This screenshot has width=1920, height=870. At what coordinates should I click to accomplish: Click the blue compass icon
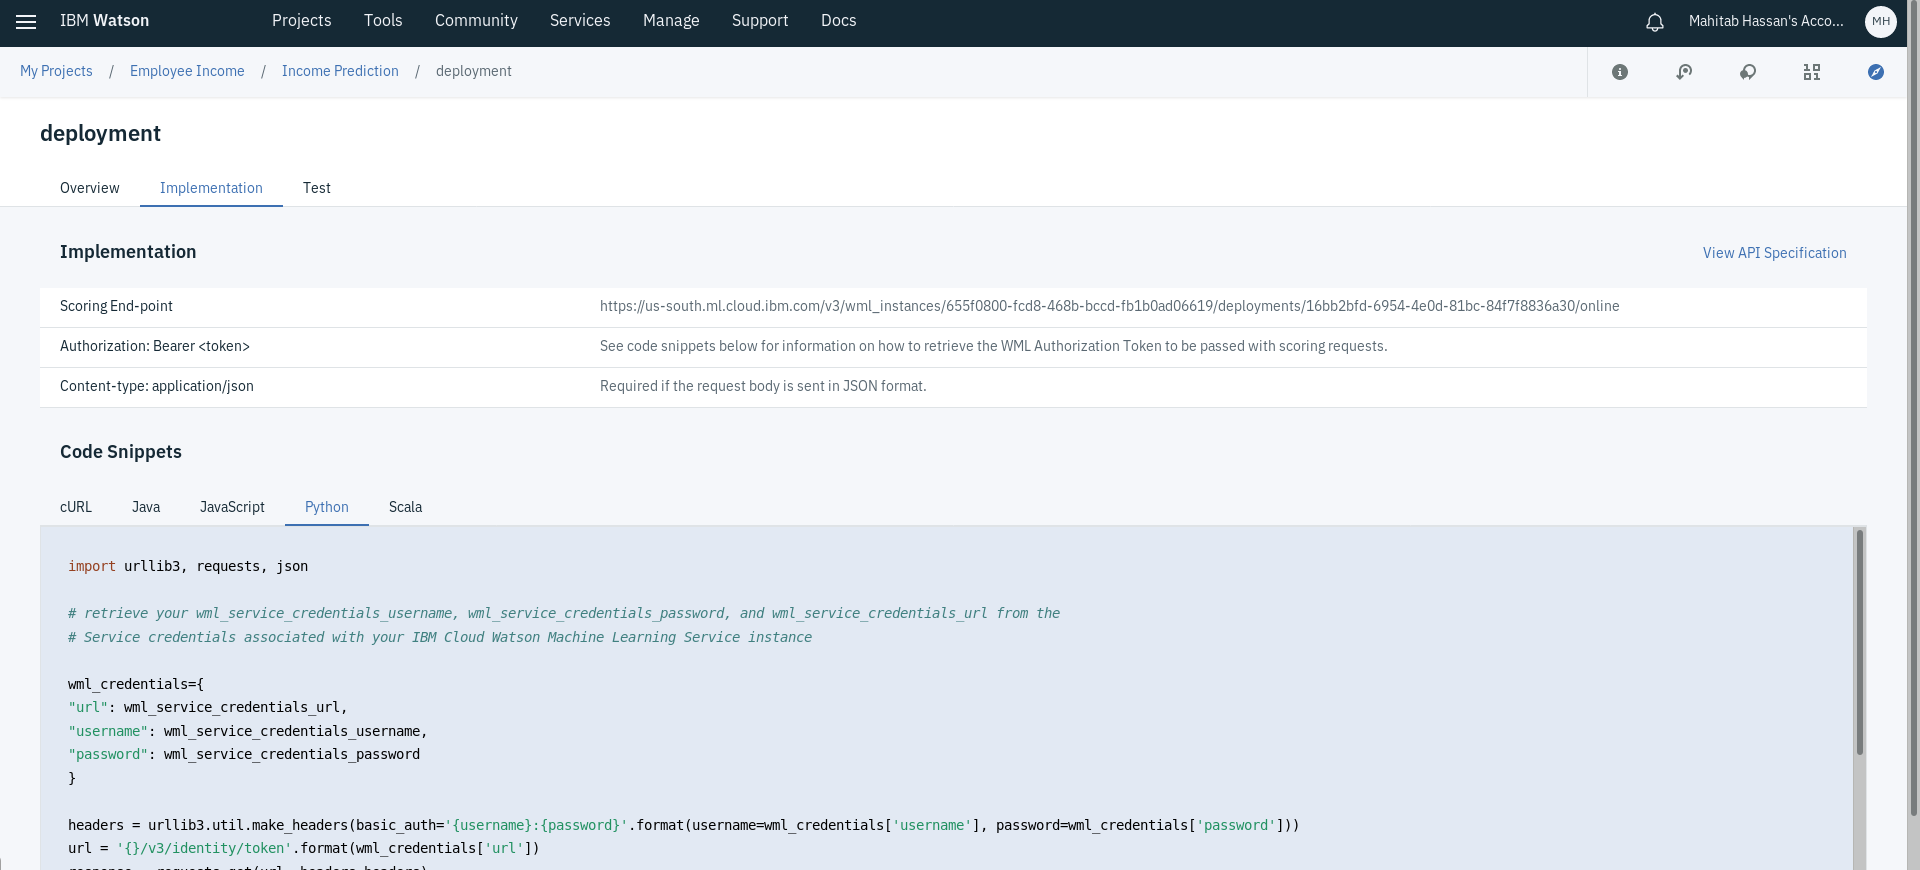point(1876,72)
